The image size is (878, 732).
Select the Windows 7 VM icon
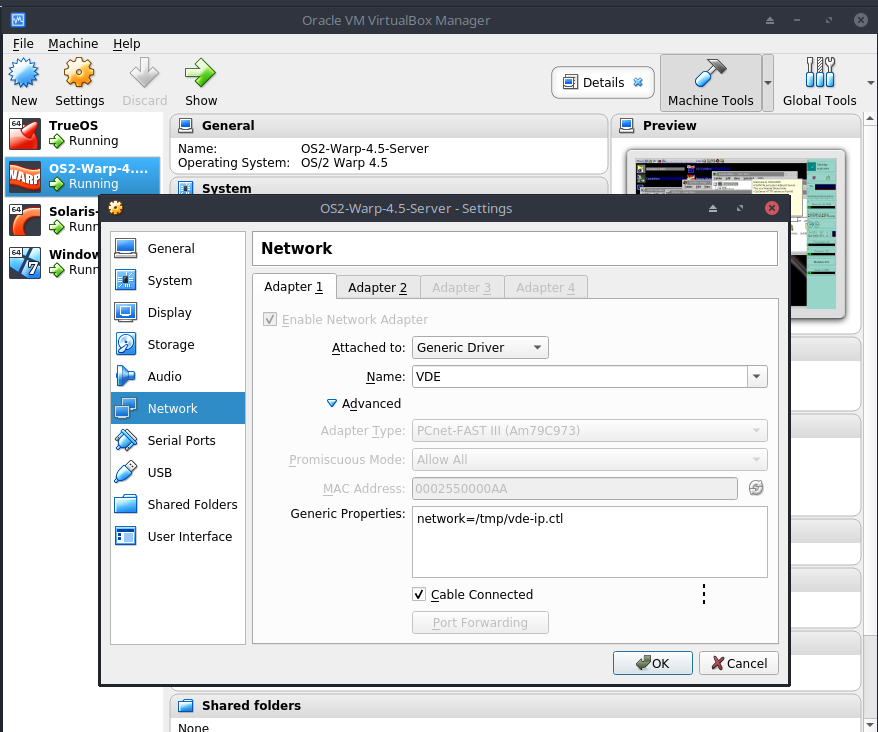pos(25,263)
